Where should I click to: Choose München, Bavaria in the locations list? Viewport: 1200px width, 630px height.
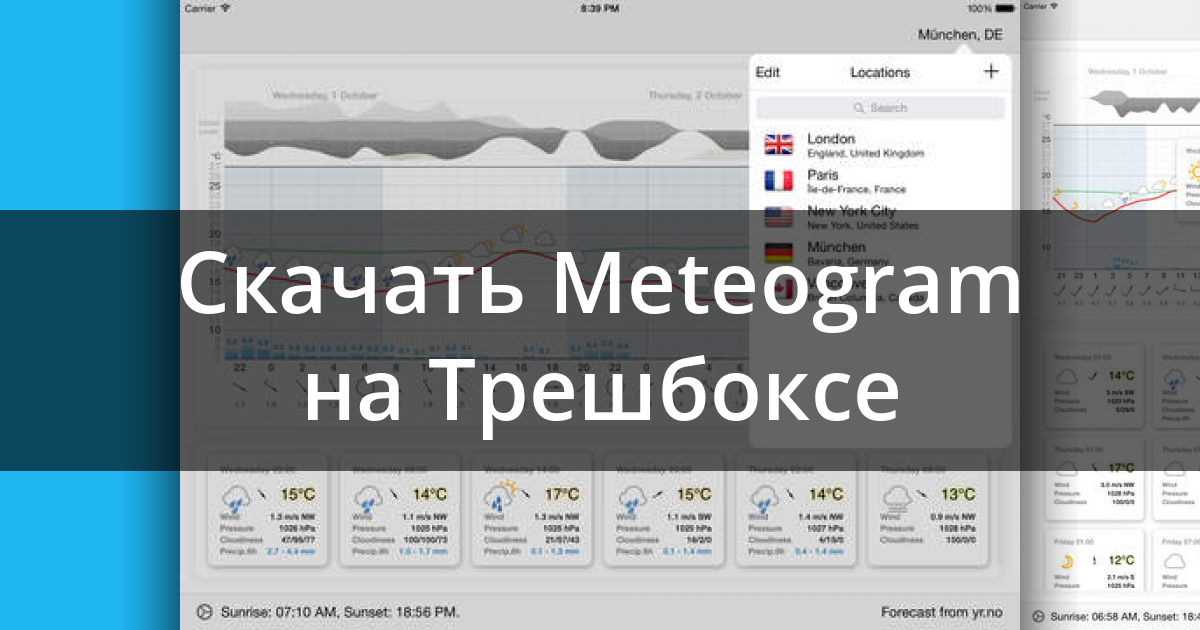click(880, 252)
